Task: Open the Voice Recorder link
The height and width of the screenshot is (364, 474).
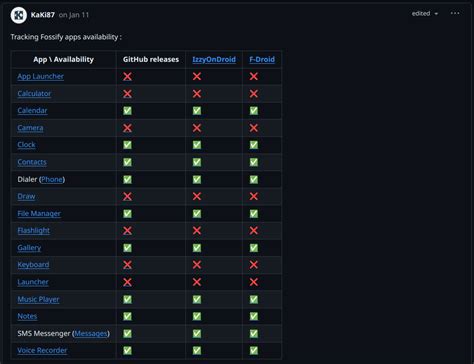Action: pyautogui.click(x=42, y=351)
